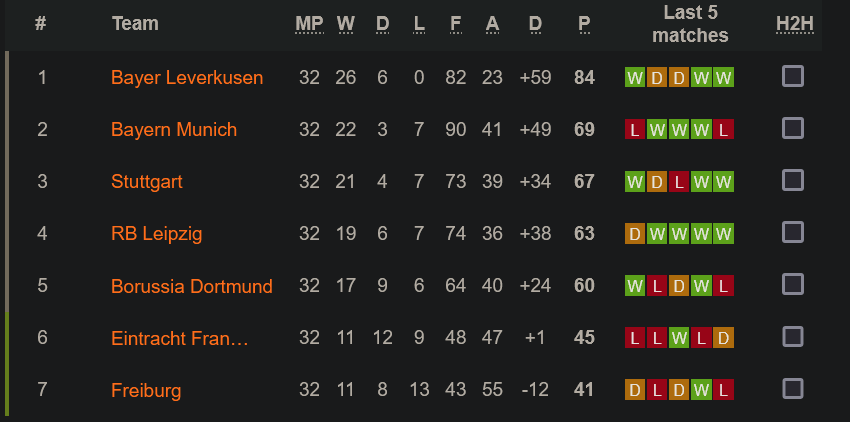Tick the H2H checkbox for Stuttgart
850x422 pixels.
tap(793, 181)
